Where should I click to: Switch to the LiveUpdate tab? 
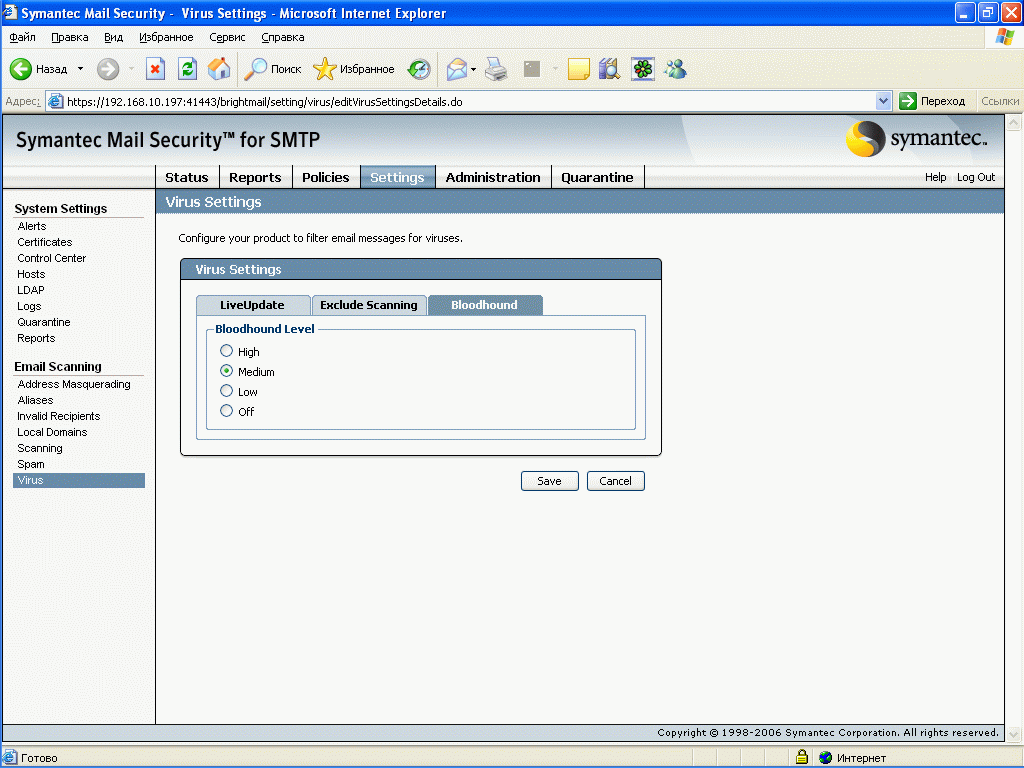coord(253,305)
